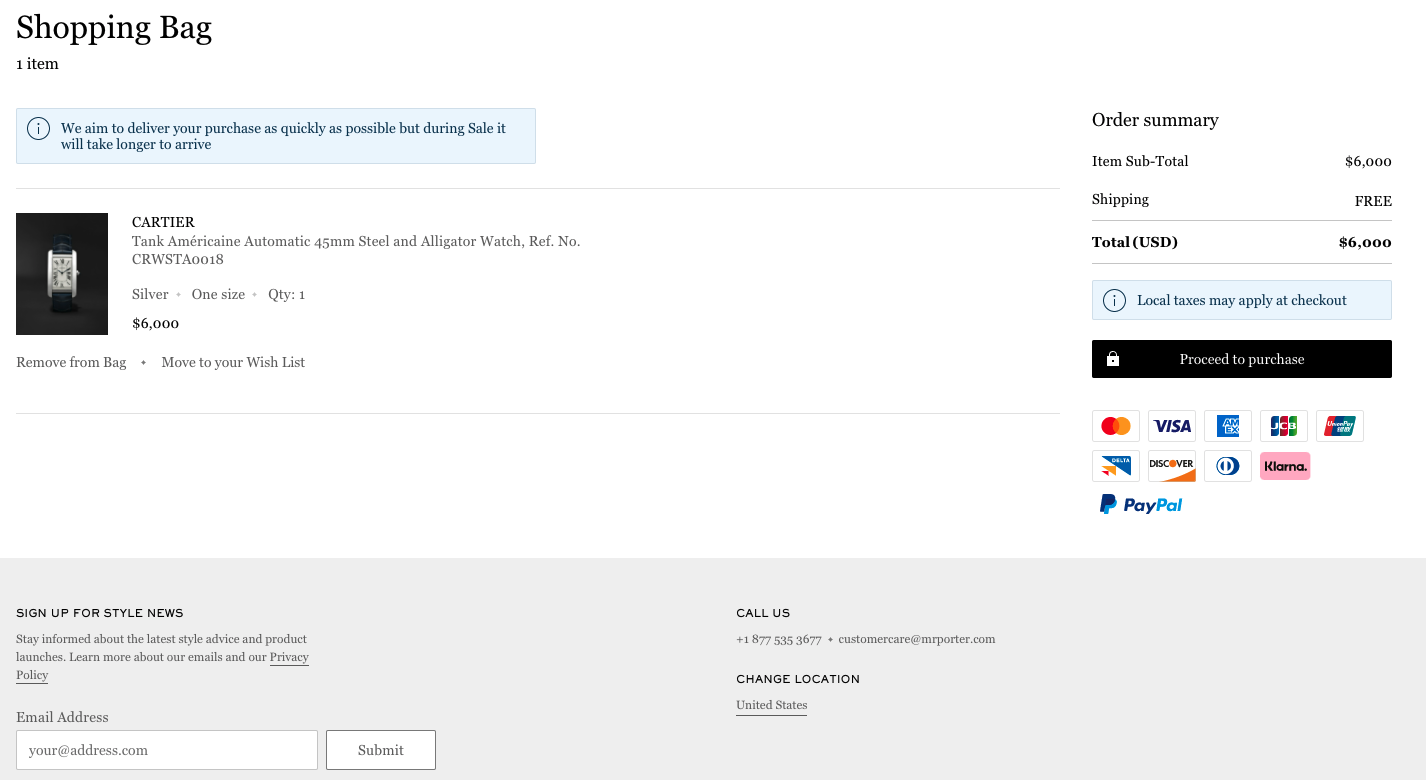Click the info icon in delivery notice

click(39, 129)
